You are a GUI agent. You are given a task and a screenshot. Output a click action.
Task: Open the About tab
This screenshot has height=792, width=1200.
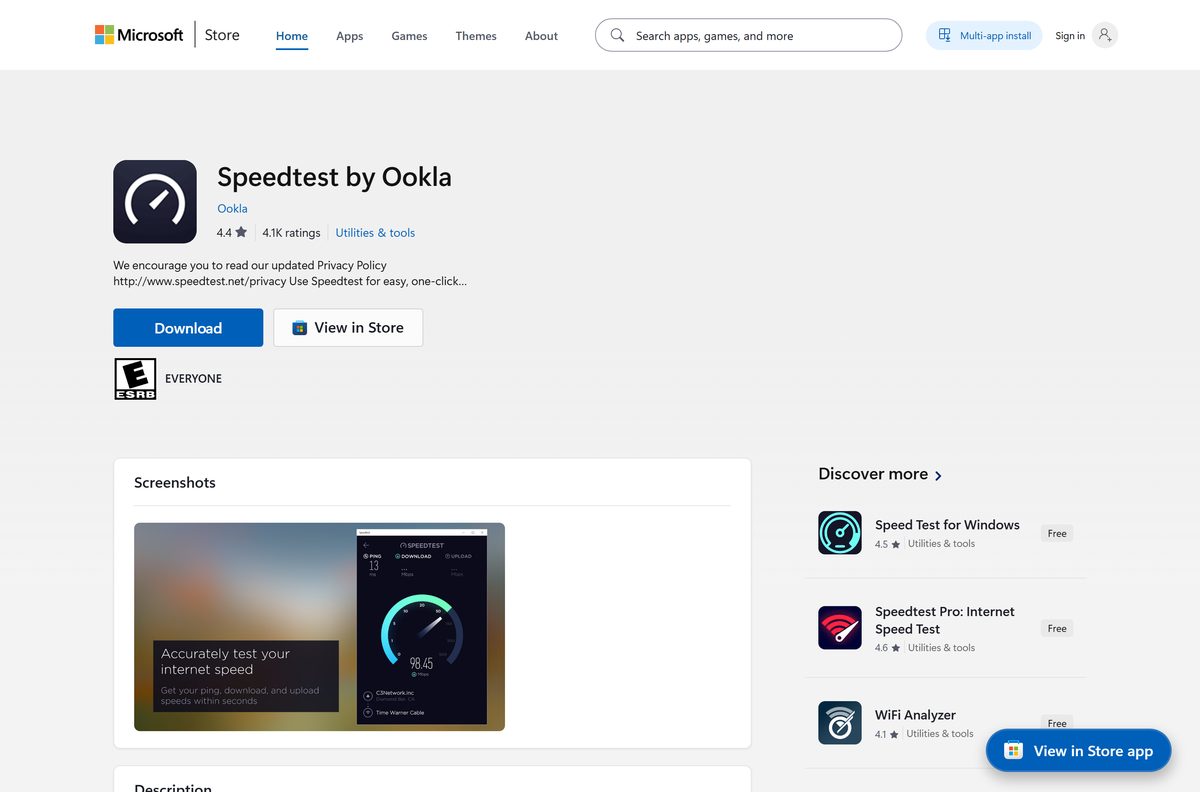point(541,36)
